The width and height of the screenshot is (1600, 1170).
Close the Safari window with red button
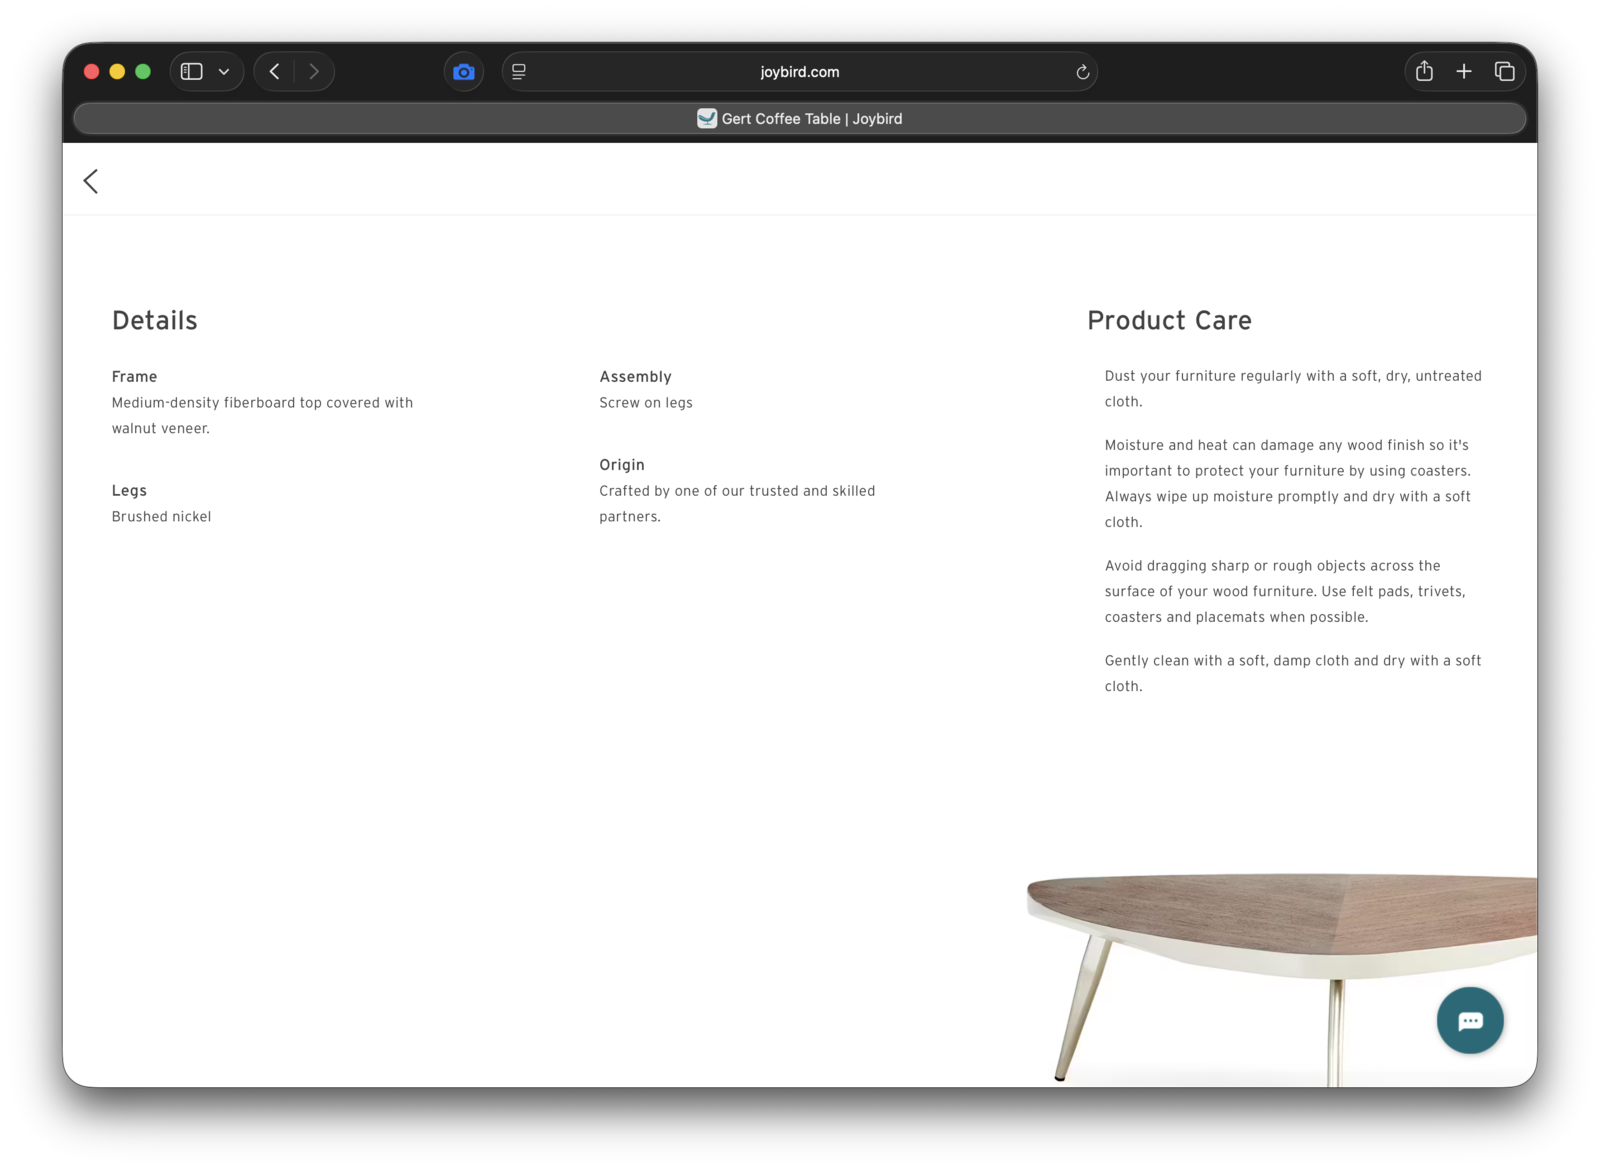91,72
